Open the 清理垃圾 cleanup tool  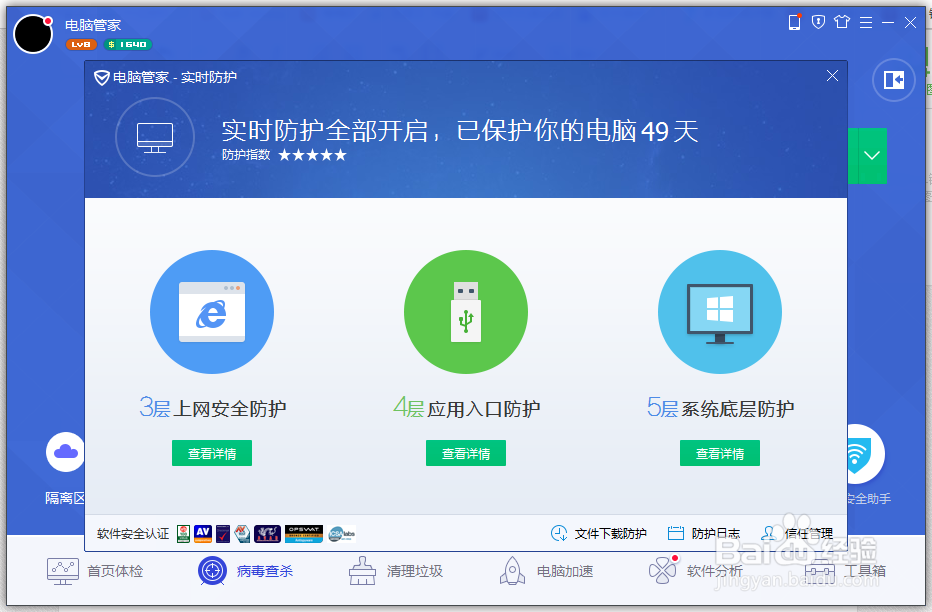(x=360, y=570)
